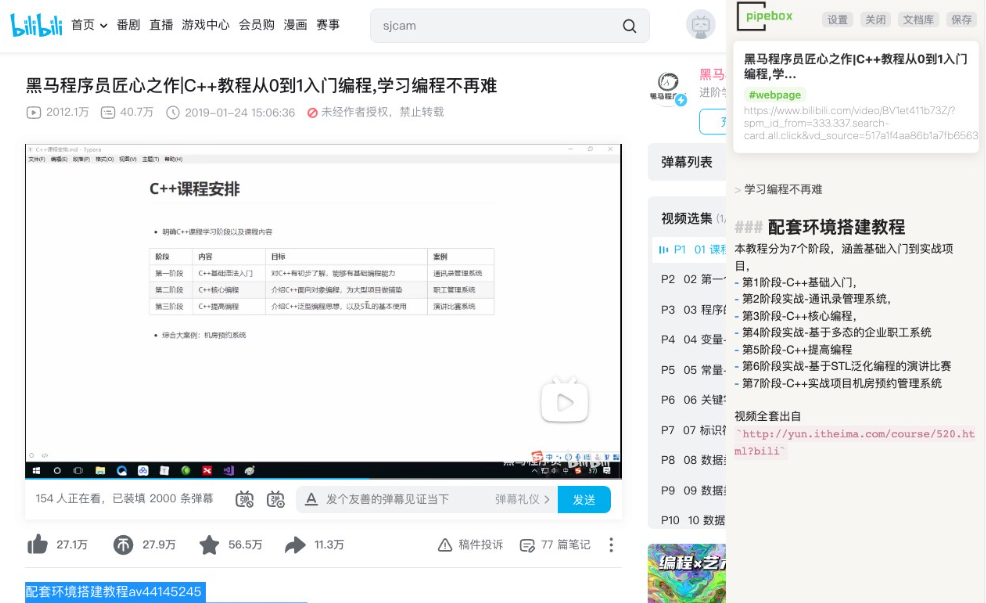Open the 直播 nav item

coord(161,25)
